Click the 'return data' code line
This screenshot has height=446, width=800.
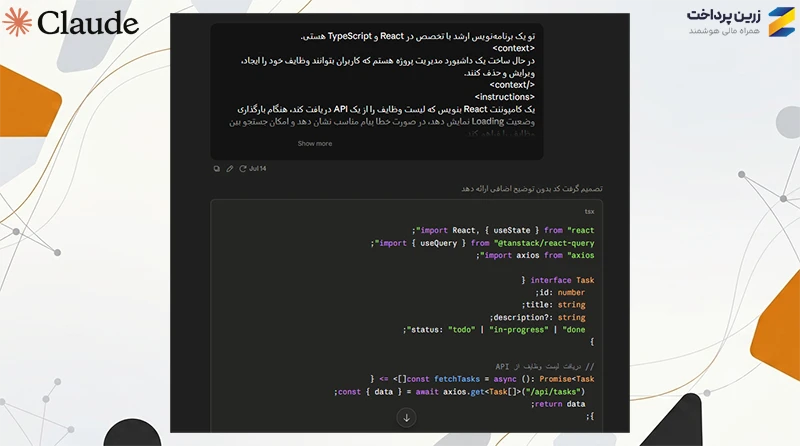point(558,404)
